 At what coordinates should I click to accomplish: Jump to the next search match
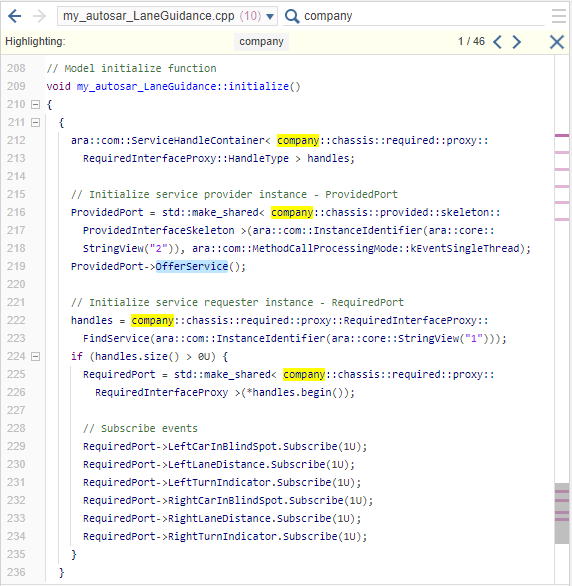(x=516, y=42)
